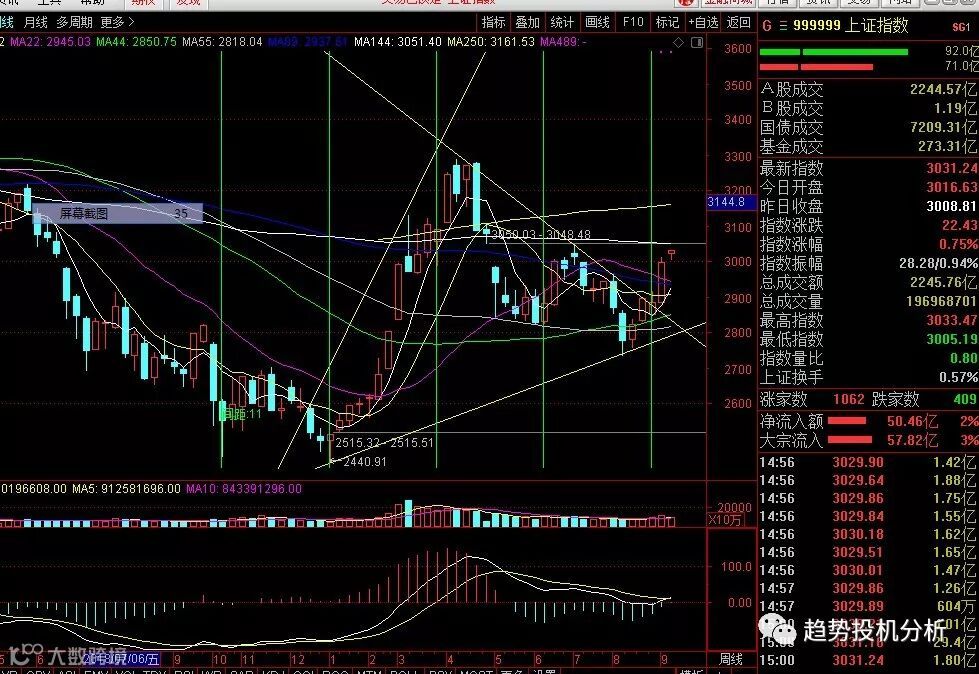Select the 14:57 tick at 3029.86

(x=868, y=588)
